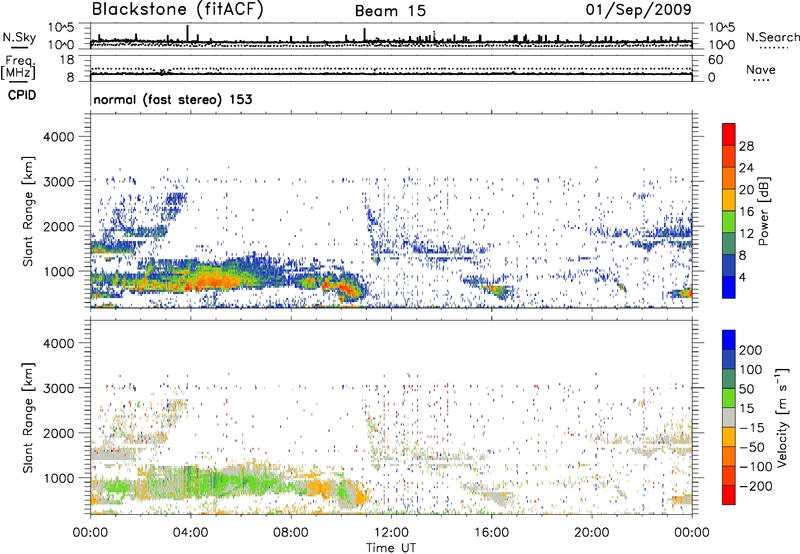Image resolution: width=800 pixels, height=554 pixels.
Task: Click the "N.Search" legend label
Action: [x=772, y=37]
